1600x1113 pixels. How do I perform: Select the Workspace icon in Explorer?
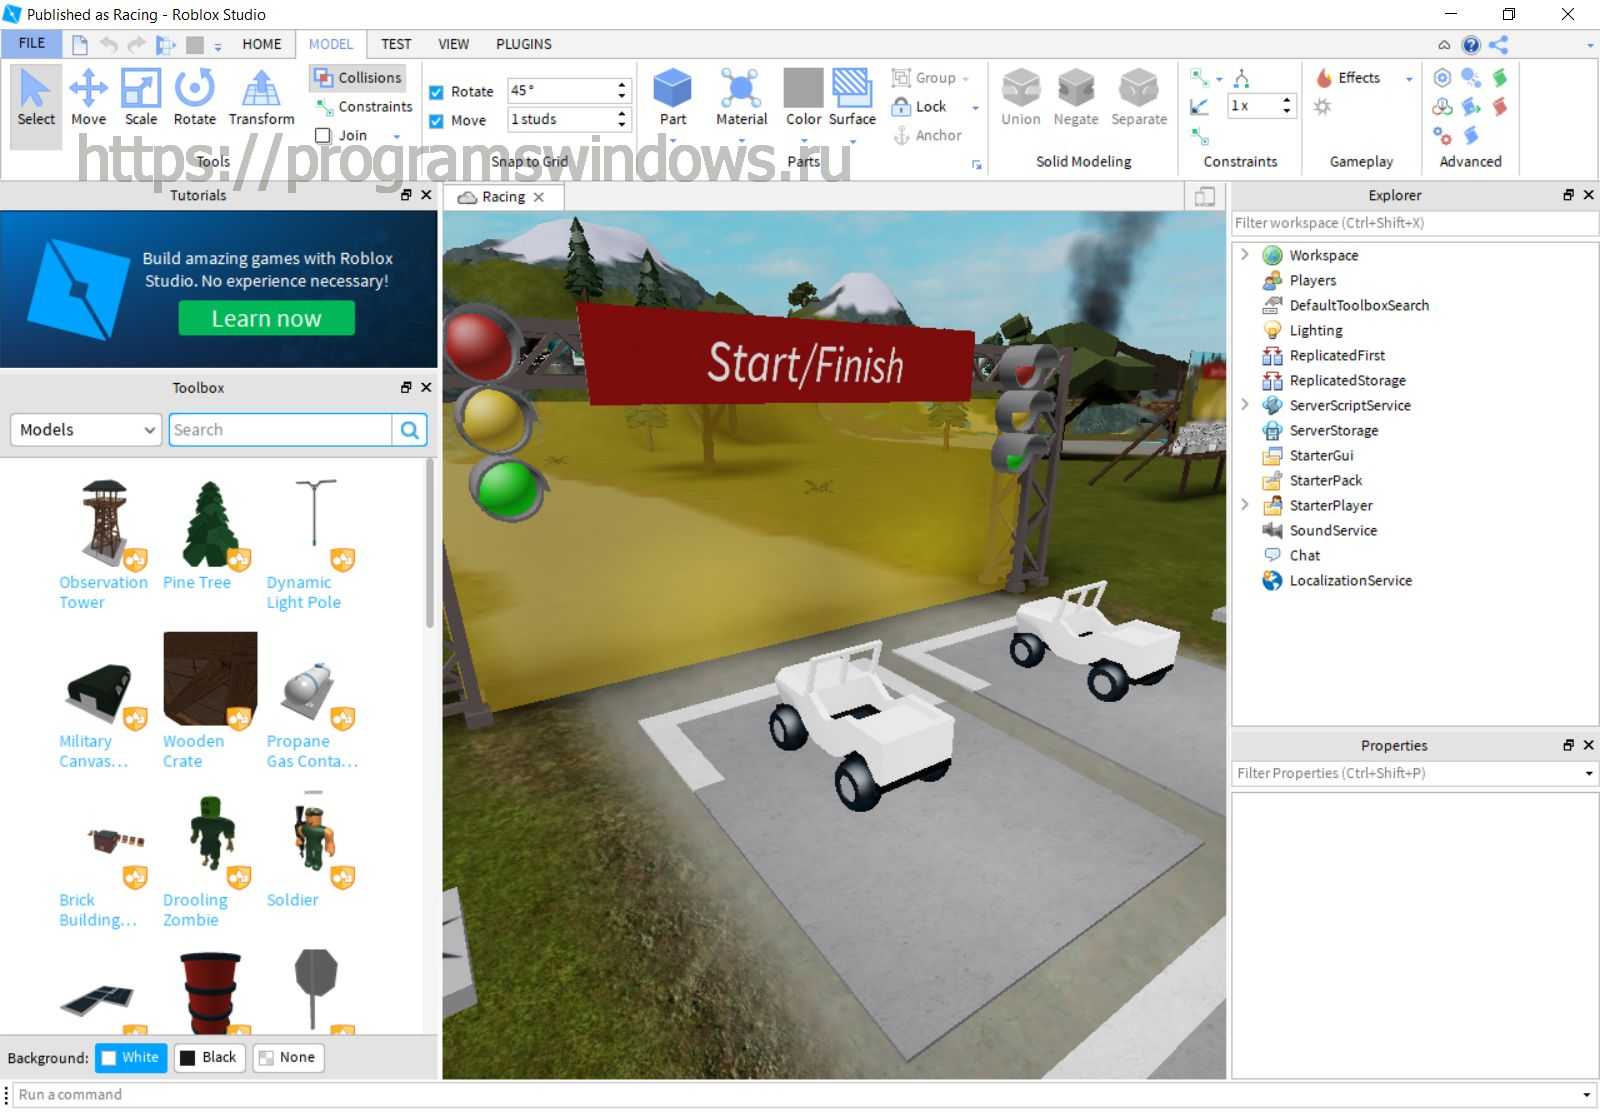[1272, 255]
